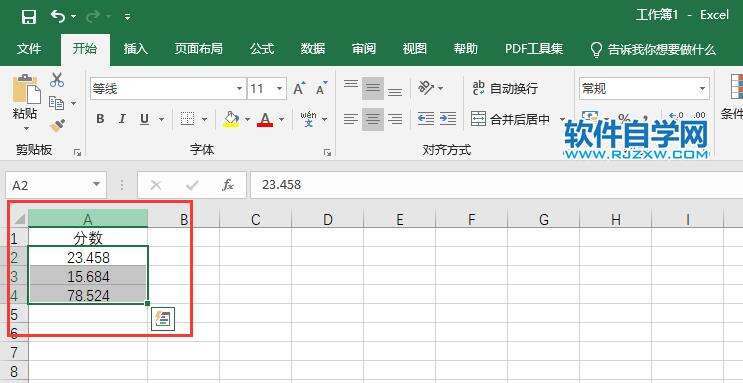This screenshot has height=383, width=743.
Task: Open the 常规 number format dropdown
Action: (702, 89)
